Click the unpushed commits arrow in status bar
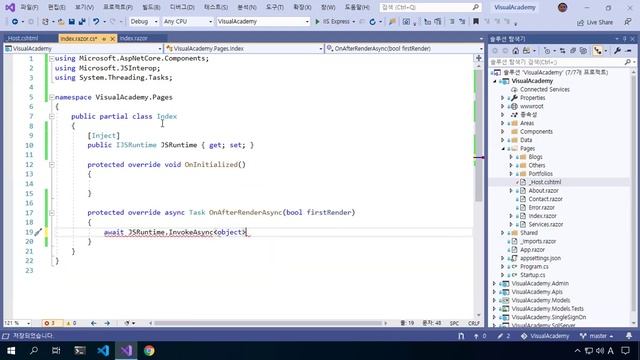The width and height of the screenshot is (640, 360). [480, 336]
